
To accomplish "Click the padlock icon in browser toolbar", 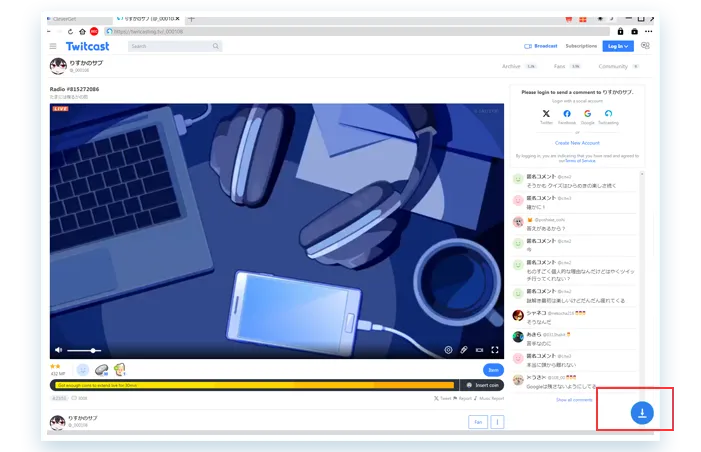I will click(620, 31).
